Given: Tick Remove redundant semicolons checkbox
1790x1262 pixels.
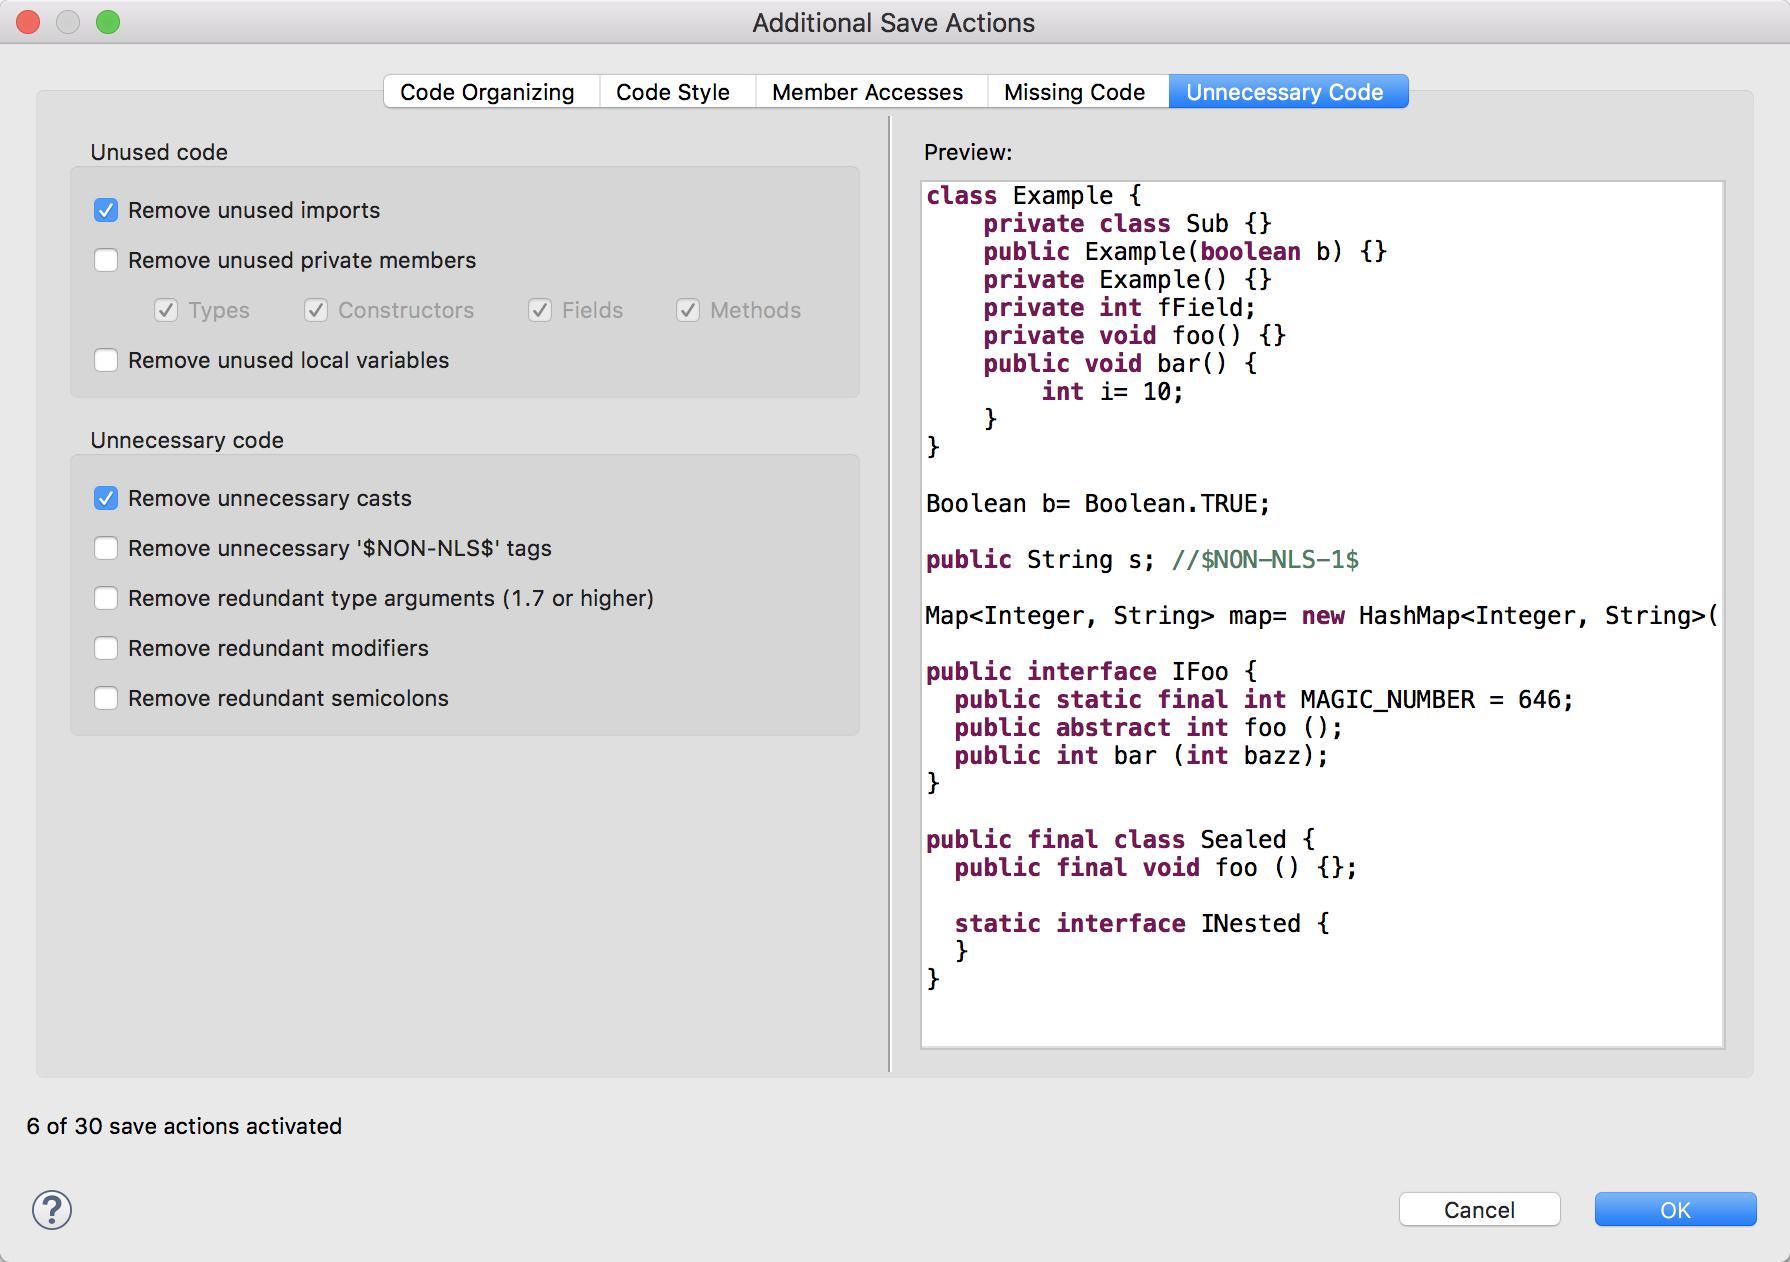Looking at the screenshot, I should (106, 698).
